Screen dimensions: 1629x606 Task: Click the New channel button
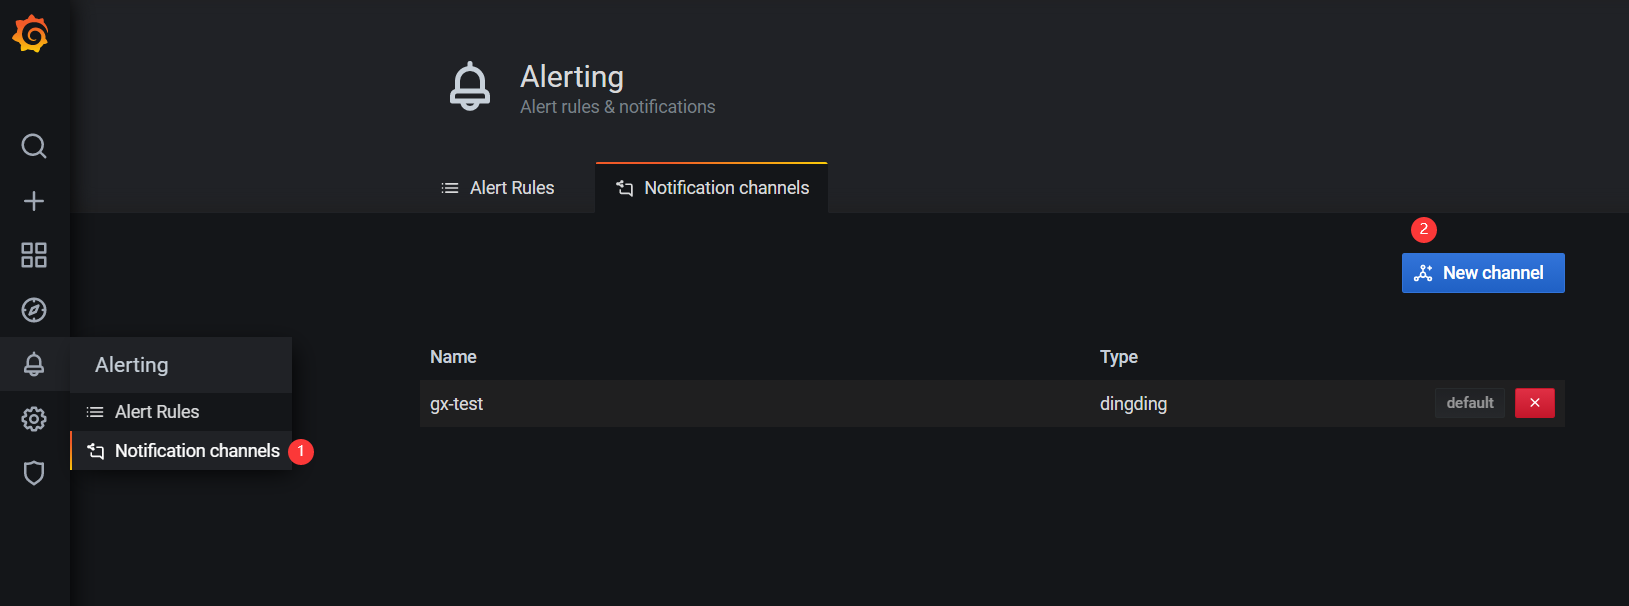pos(1483,273)
